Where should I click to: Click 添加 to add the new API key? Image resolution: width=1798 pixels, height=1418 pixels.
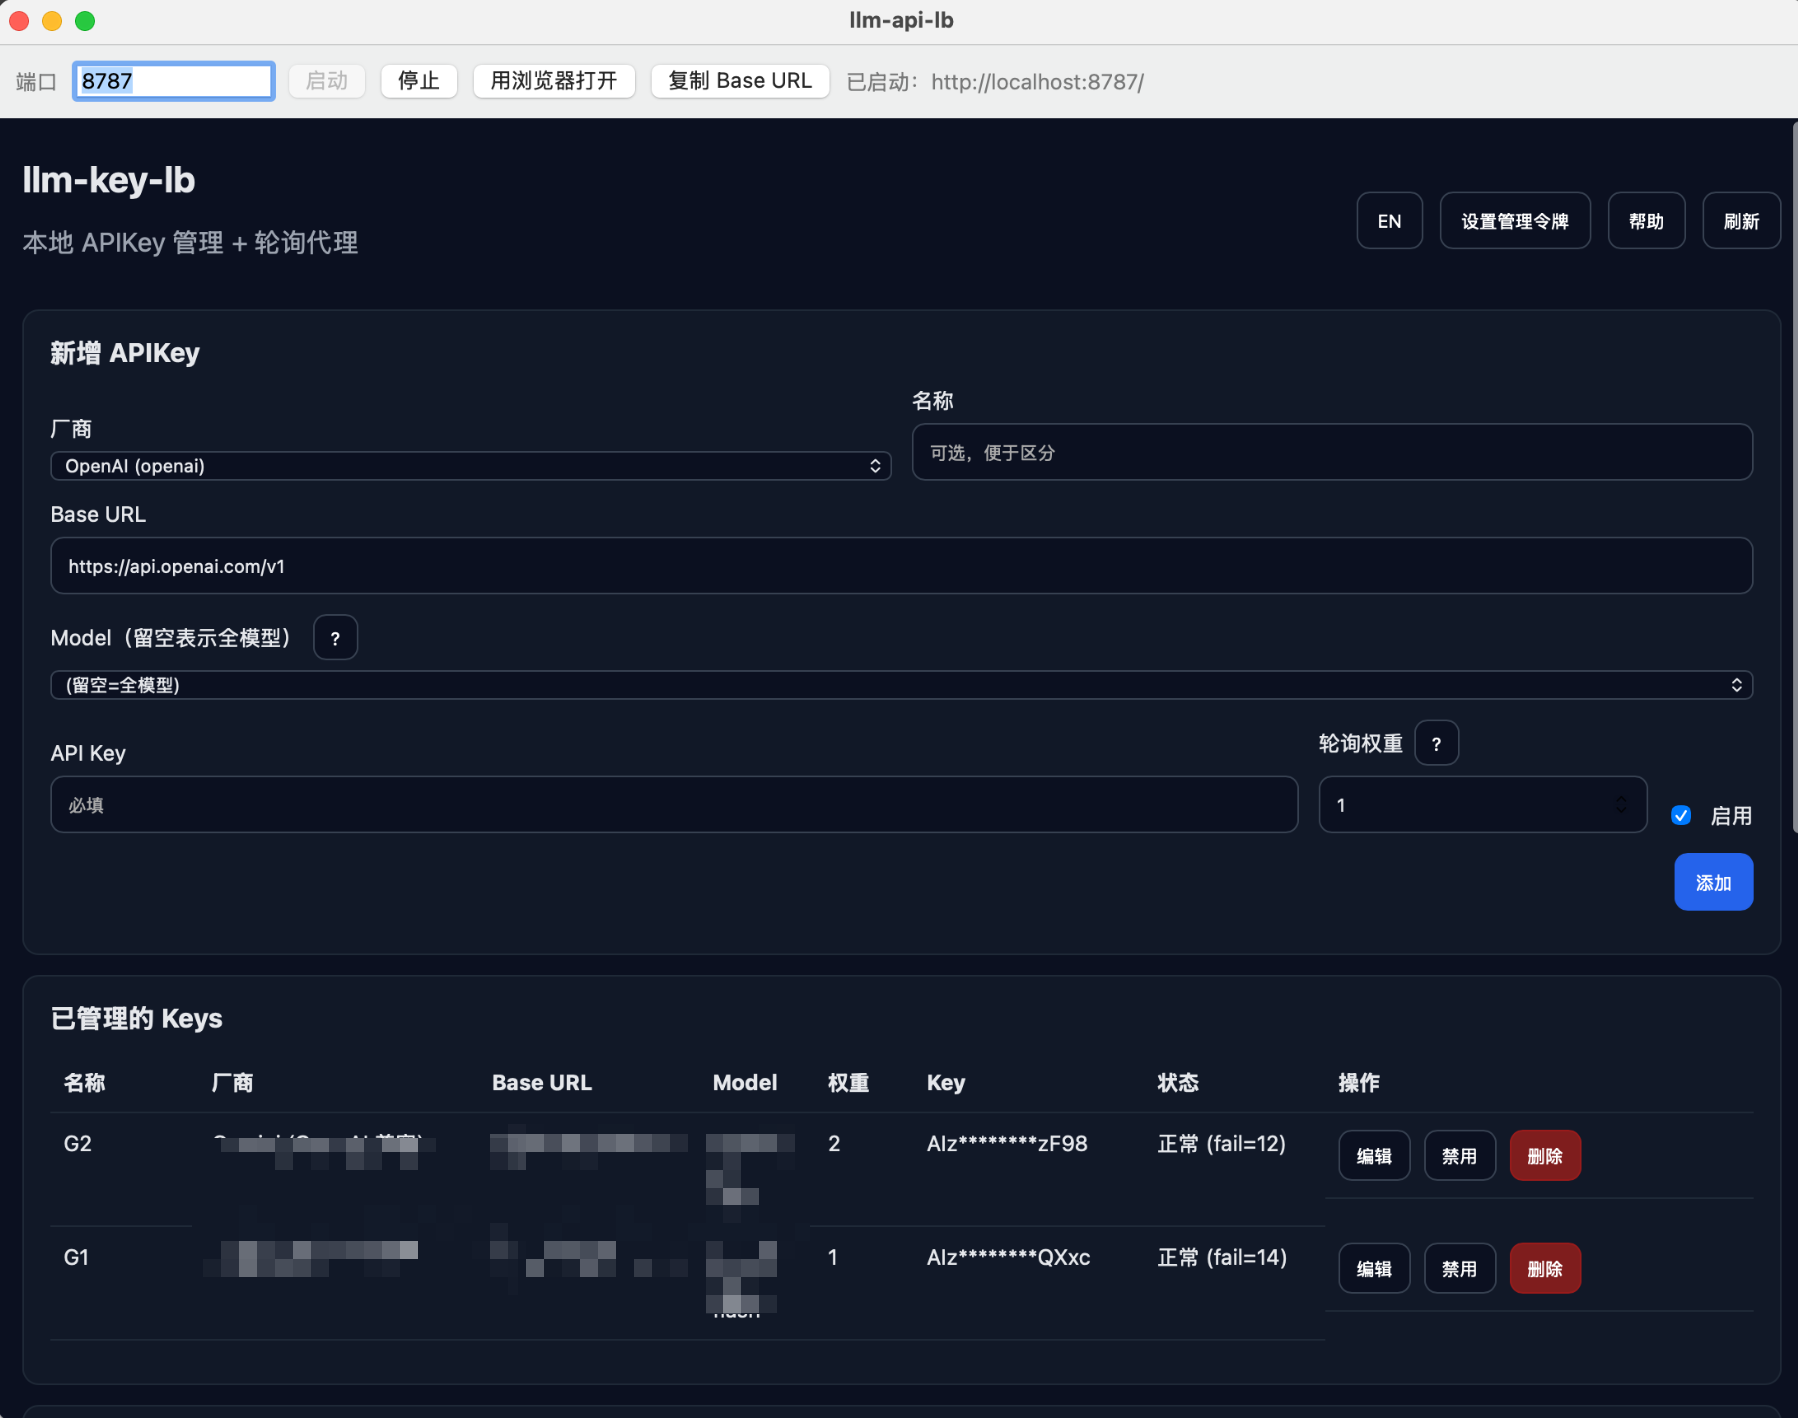[x=1713, y=882]
